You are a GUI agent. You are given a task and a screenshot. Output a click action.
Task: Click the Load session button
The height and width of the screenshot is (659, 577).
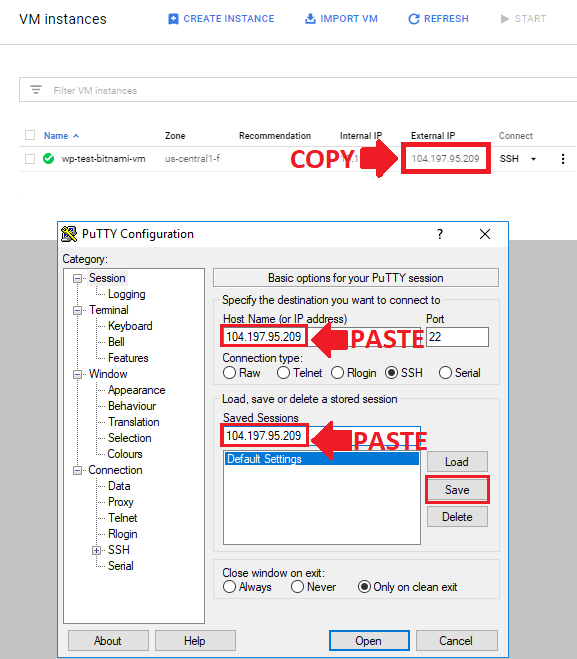click(x=457, y=461)
